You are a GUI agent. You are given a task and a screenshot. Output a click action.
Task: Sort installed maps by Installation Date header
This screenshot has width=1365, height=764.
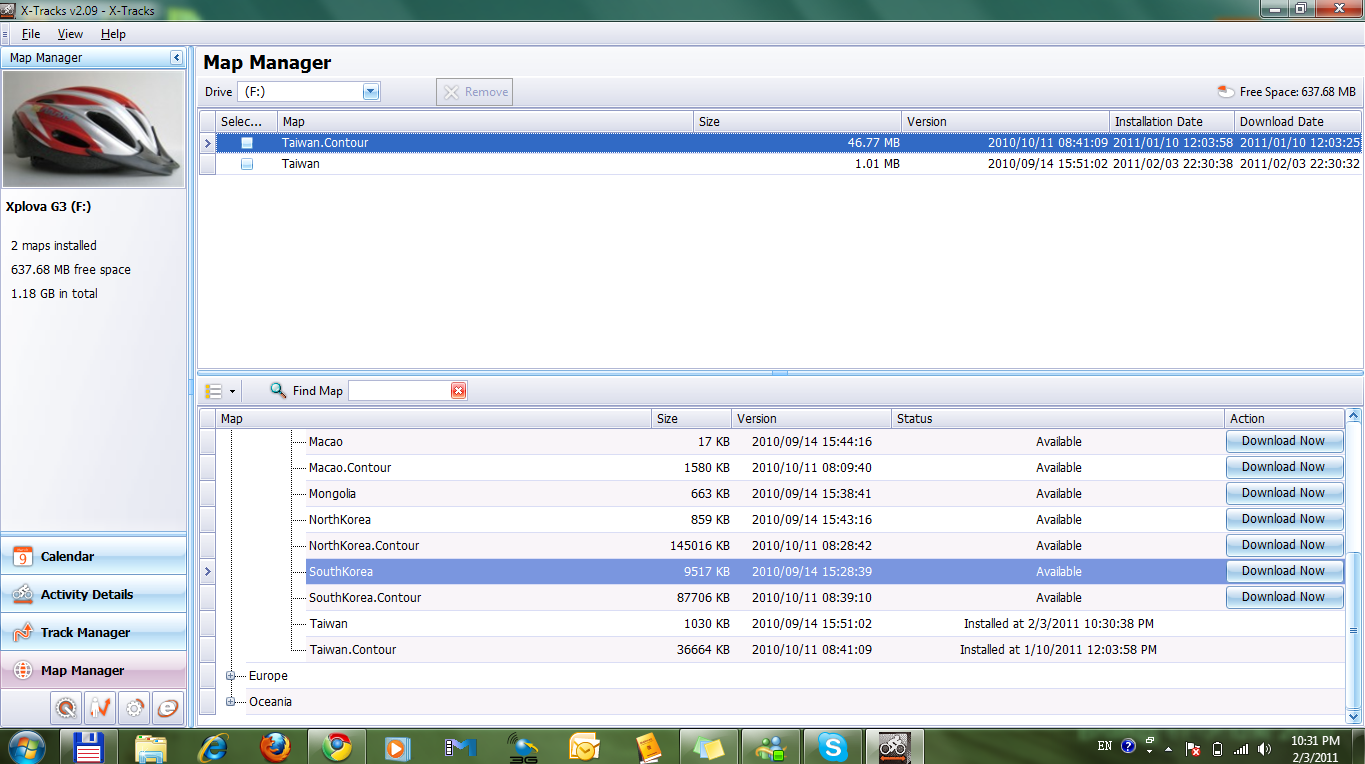click(x=1172, y=121)
